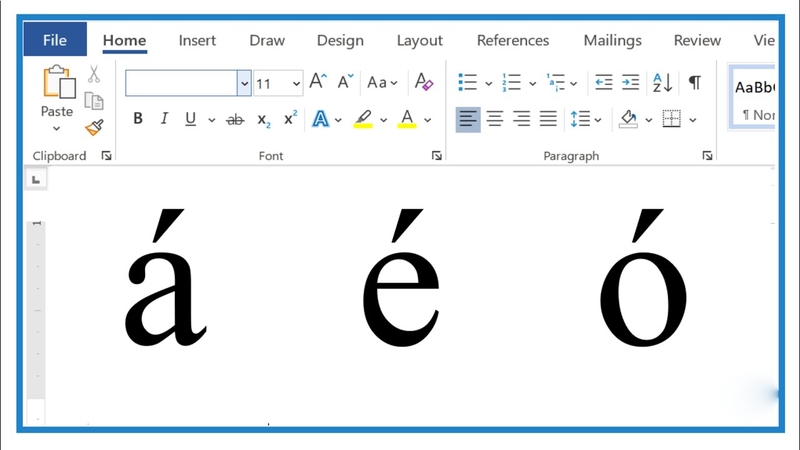
Task: Insert multilevel list
Action: point(555,82)
